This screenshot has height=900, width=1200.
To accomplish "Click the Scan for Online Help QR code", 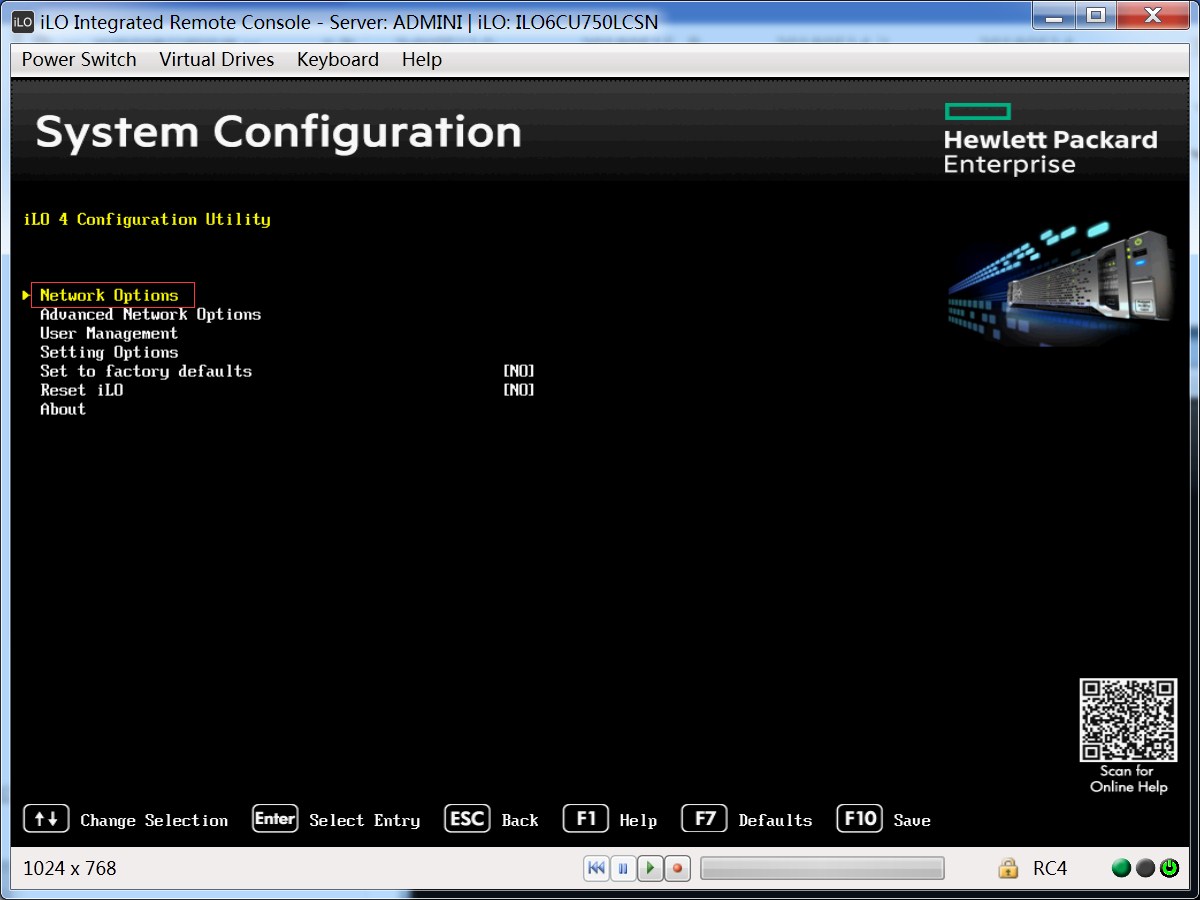I will 1127,720.
